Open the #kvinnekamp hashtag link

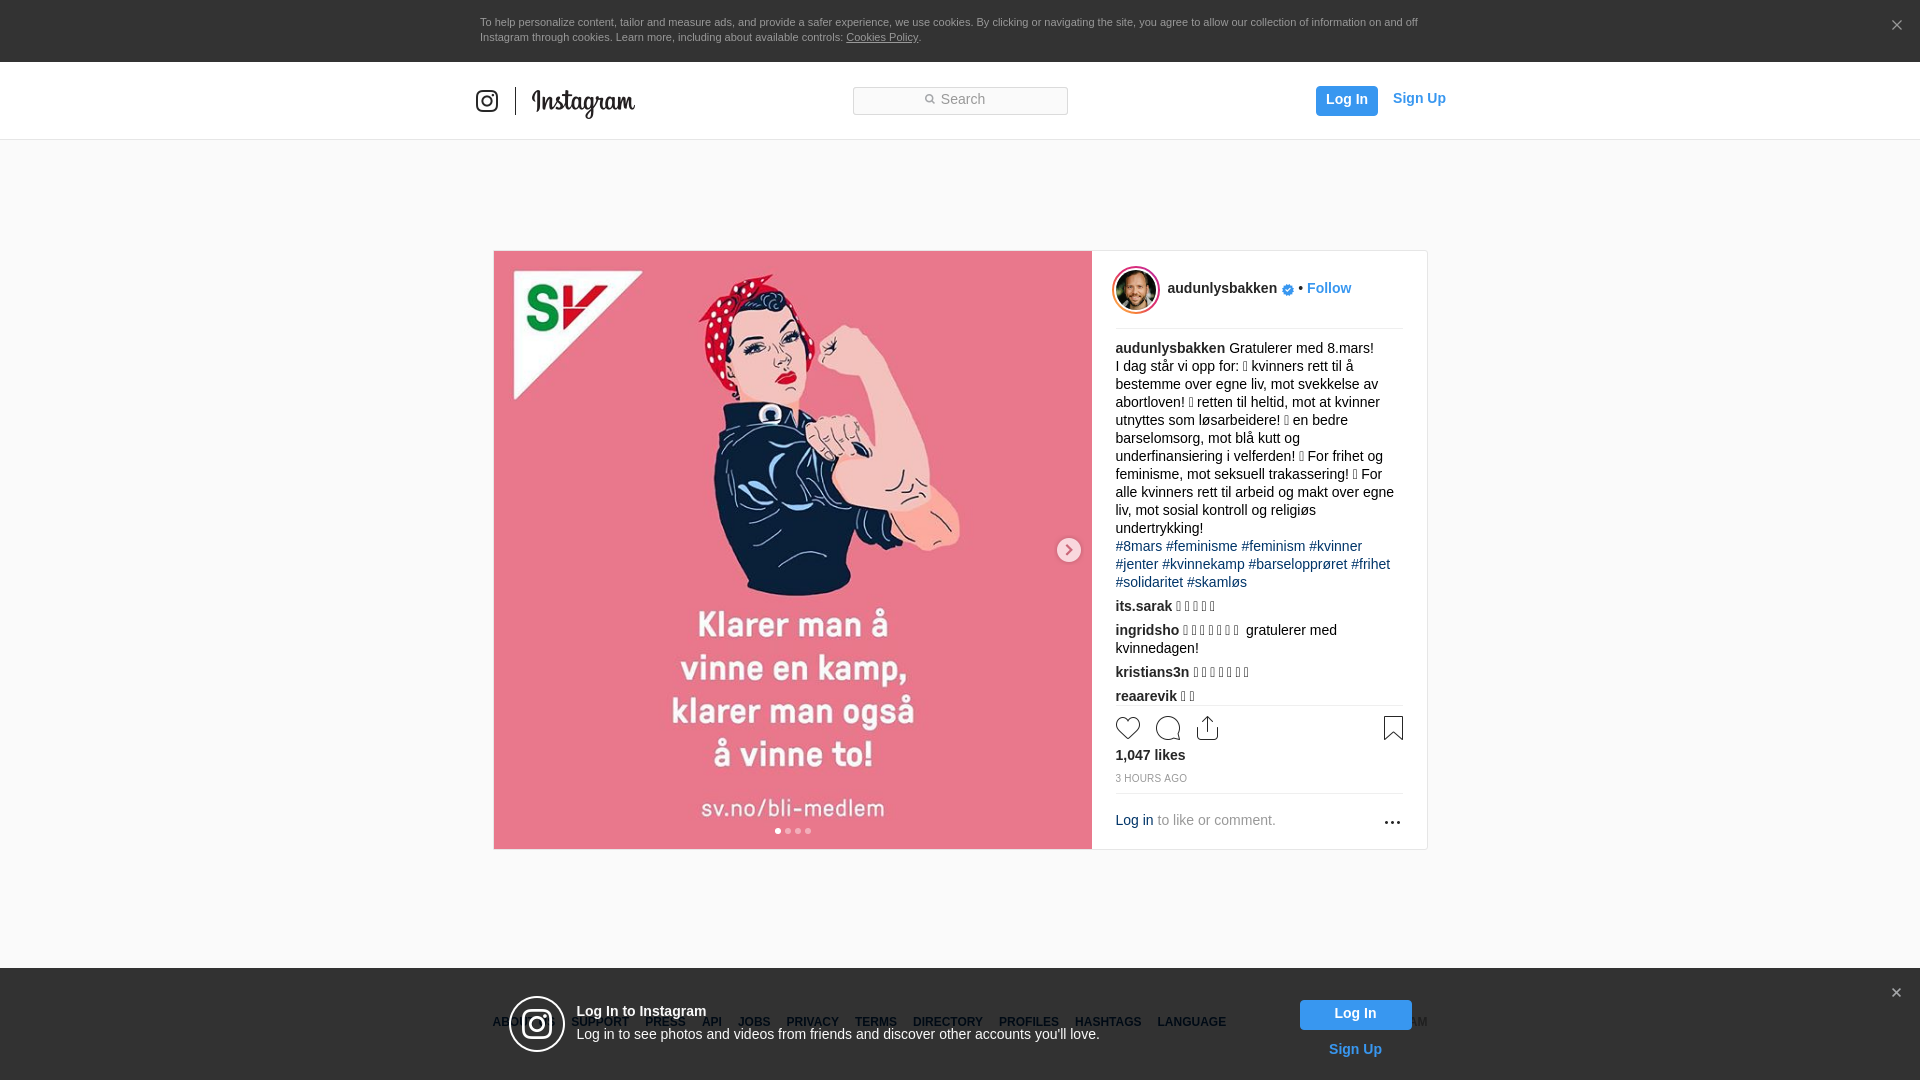[1203, 564]
